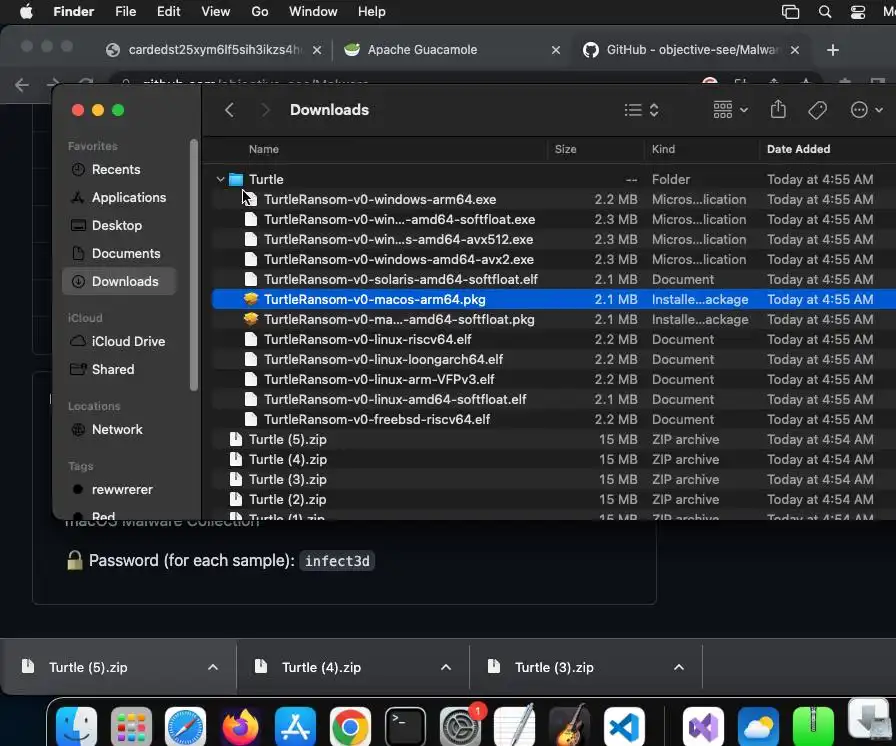
Task: Select the amd64-softfloat.pkg package icon
Action: [251, 319]
